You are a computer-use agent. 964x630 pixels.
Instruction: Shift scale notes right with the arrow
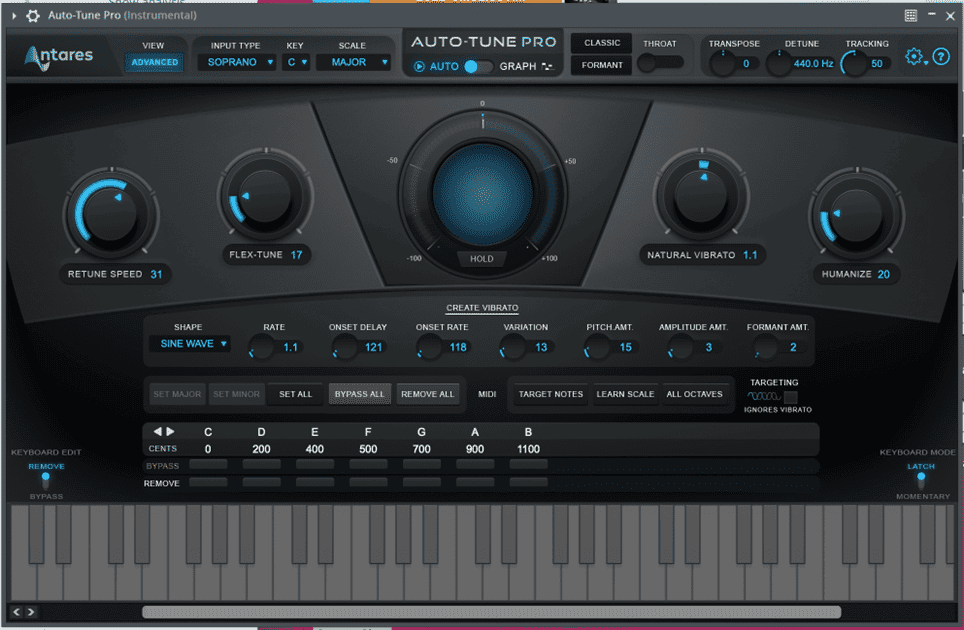click(170, 431)
